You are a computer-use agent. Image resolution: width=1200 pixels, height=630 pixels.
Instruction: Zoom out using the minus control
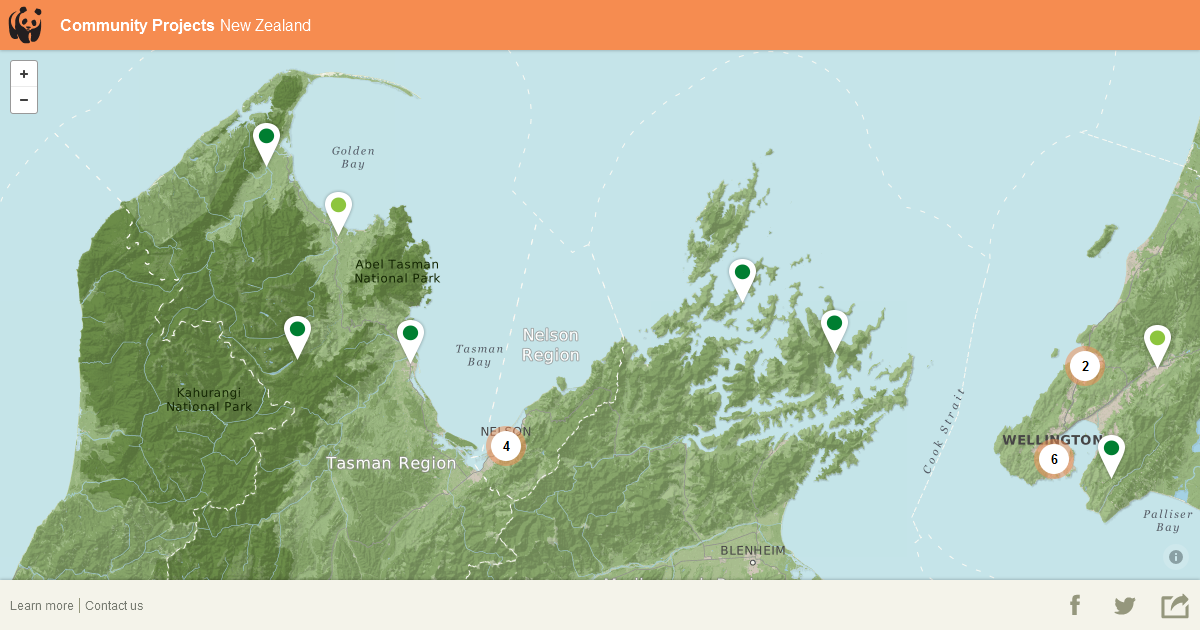pos(23,99)
